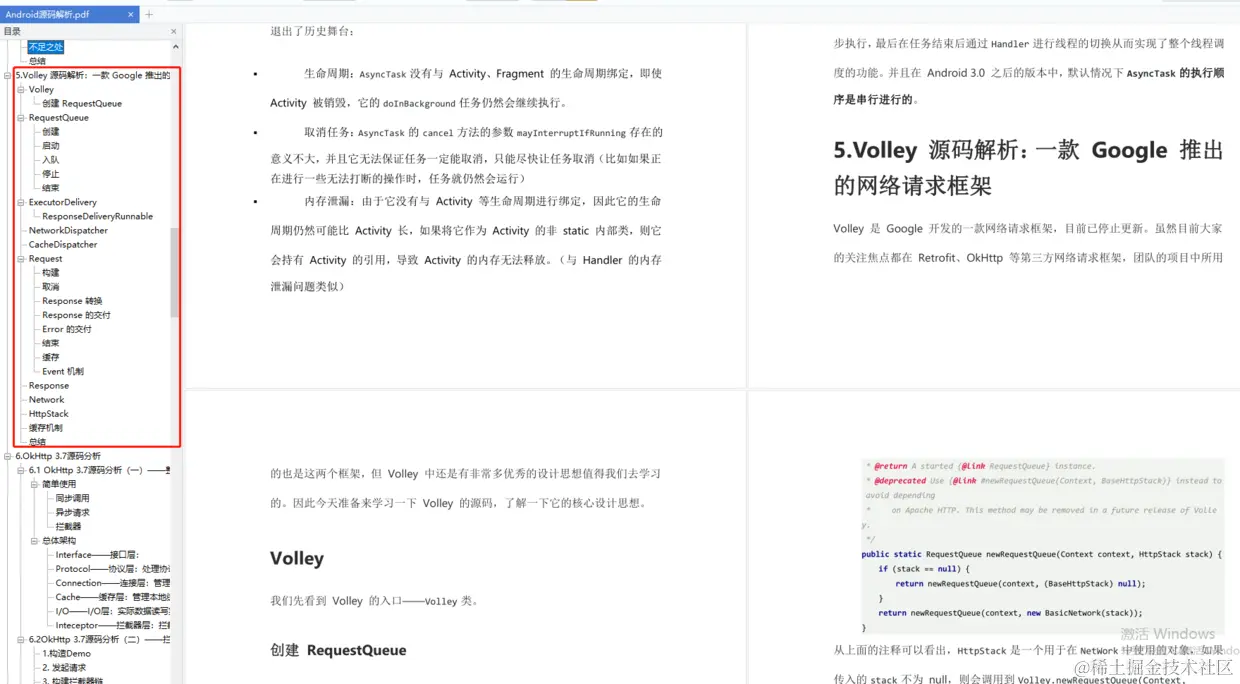Collapse the 5.Volley 源码解析 bookmark node

pos(8,75)
